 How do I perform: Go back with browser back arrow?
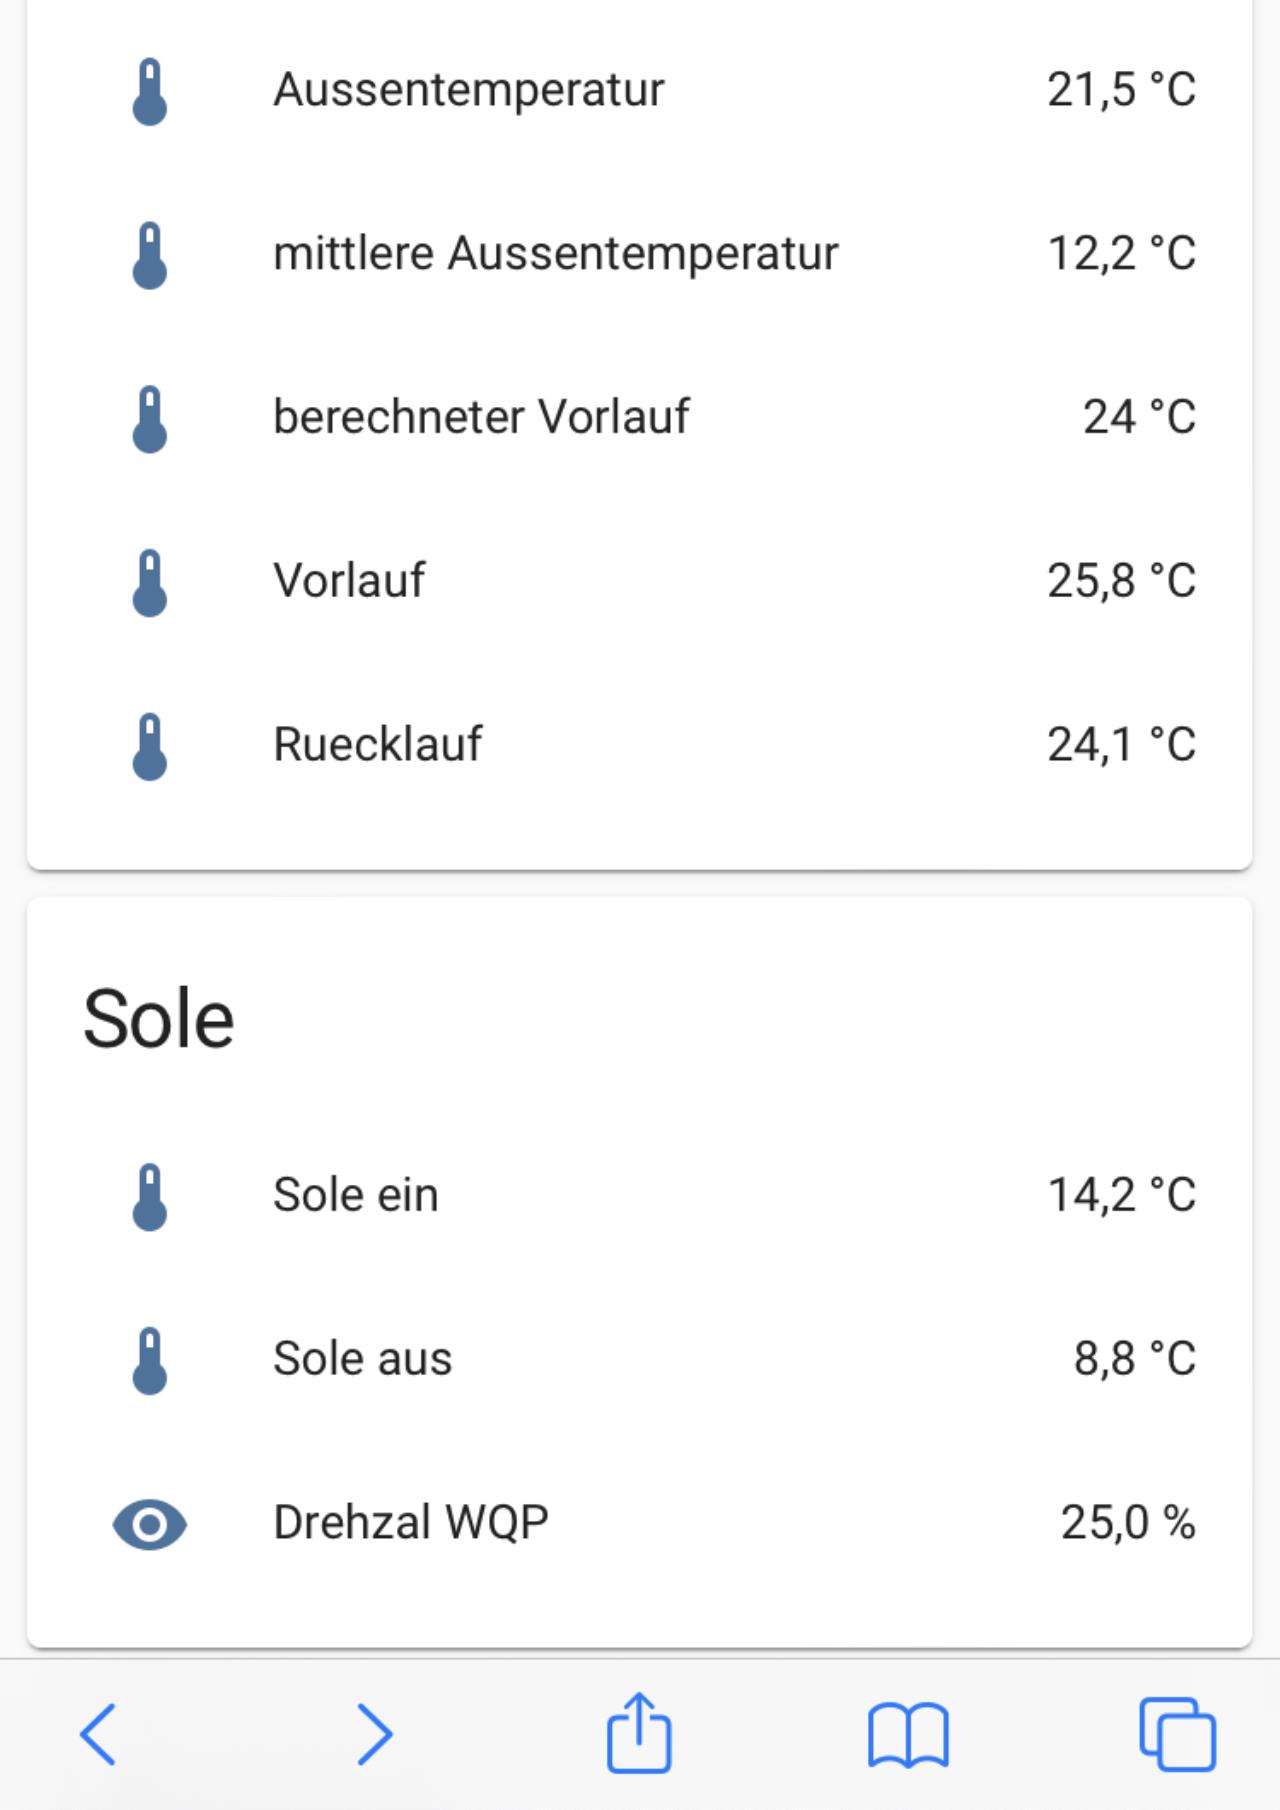click(x=98, y=1734)
